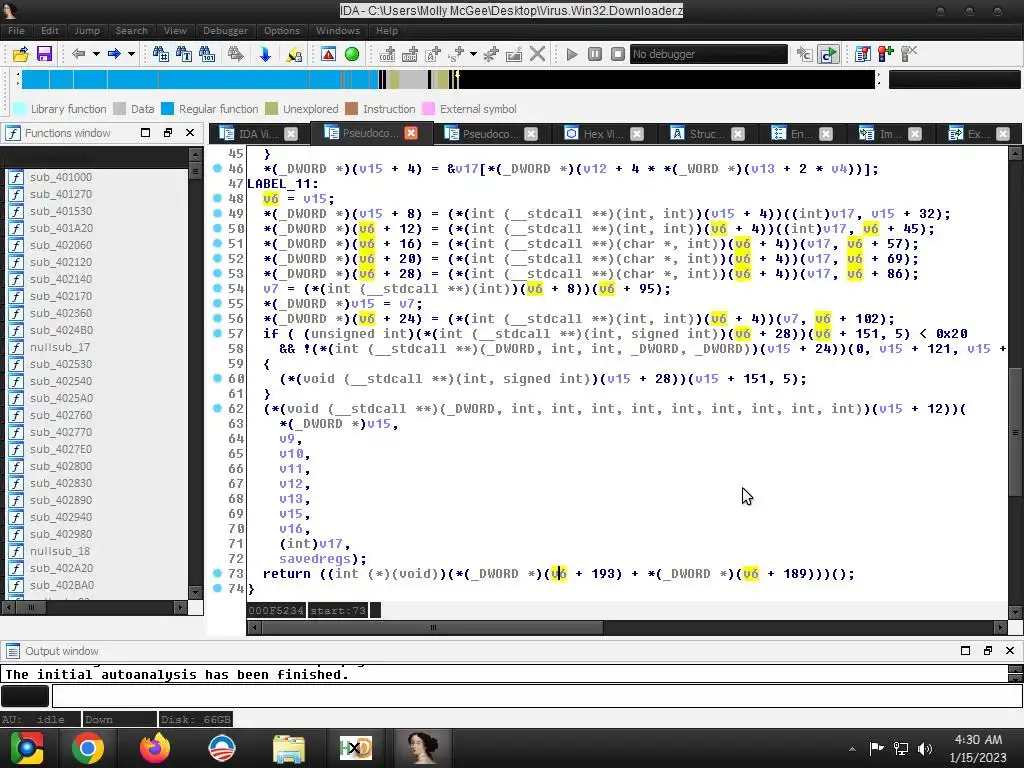The image size is (1024, 768).
Task: Toggle breakpoint dot on line 57
Action: point(217,333)
